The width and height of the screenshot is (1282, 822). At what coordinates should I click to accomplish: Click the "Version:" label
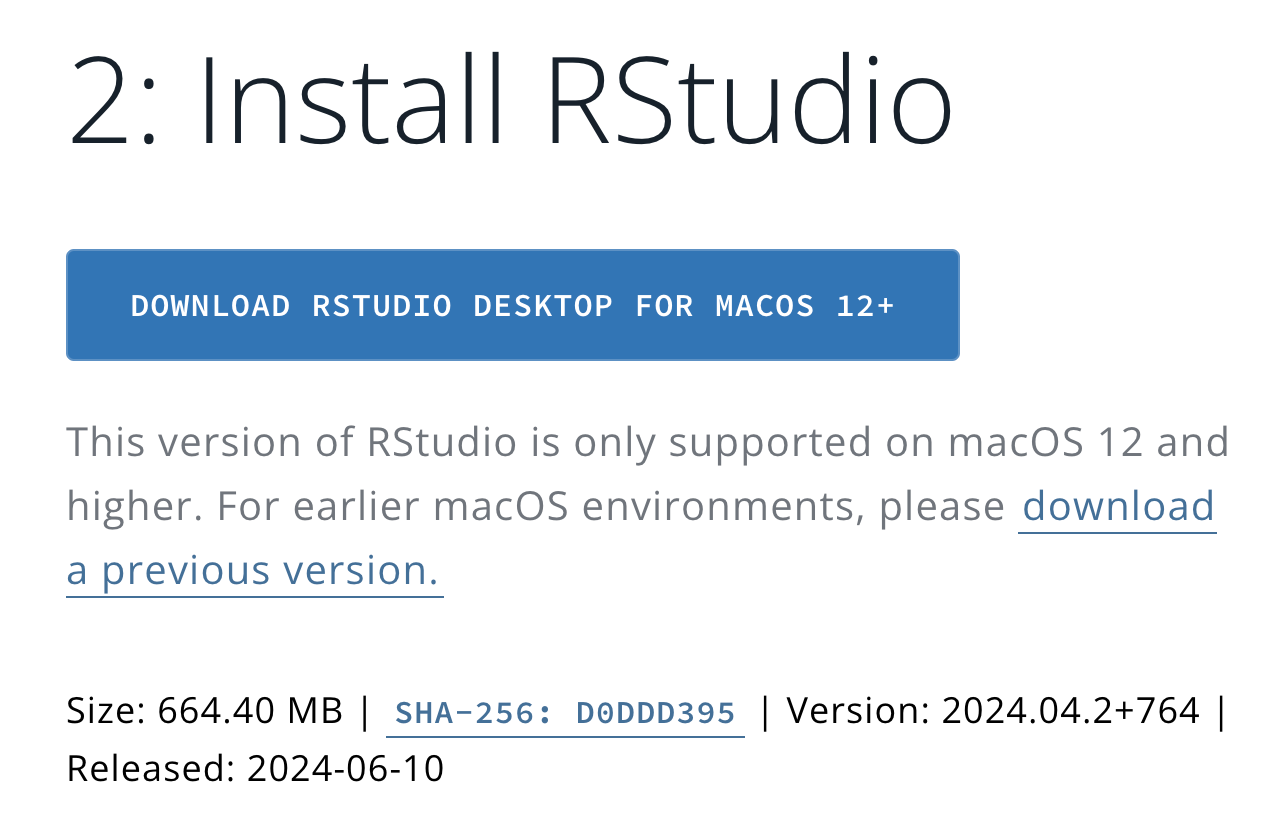coord(859,711)
